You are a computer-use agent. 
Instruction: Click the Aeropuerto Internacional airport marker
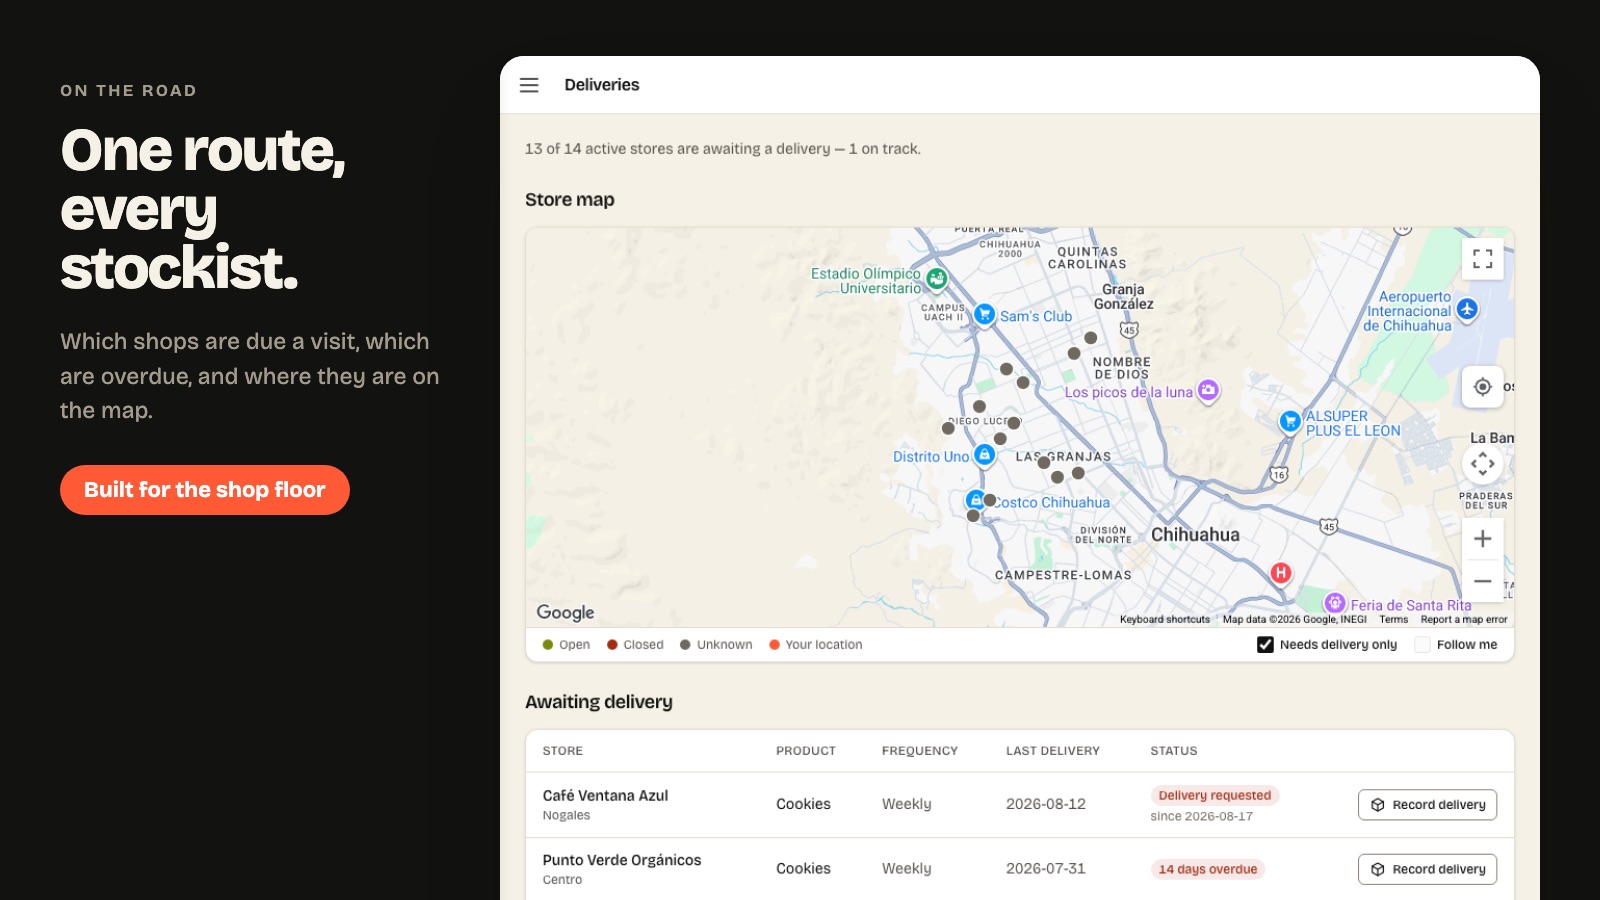(1467, 309)
